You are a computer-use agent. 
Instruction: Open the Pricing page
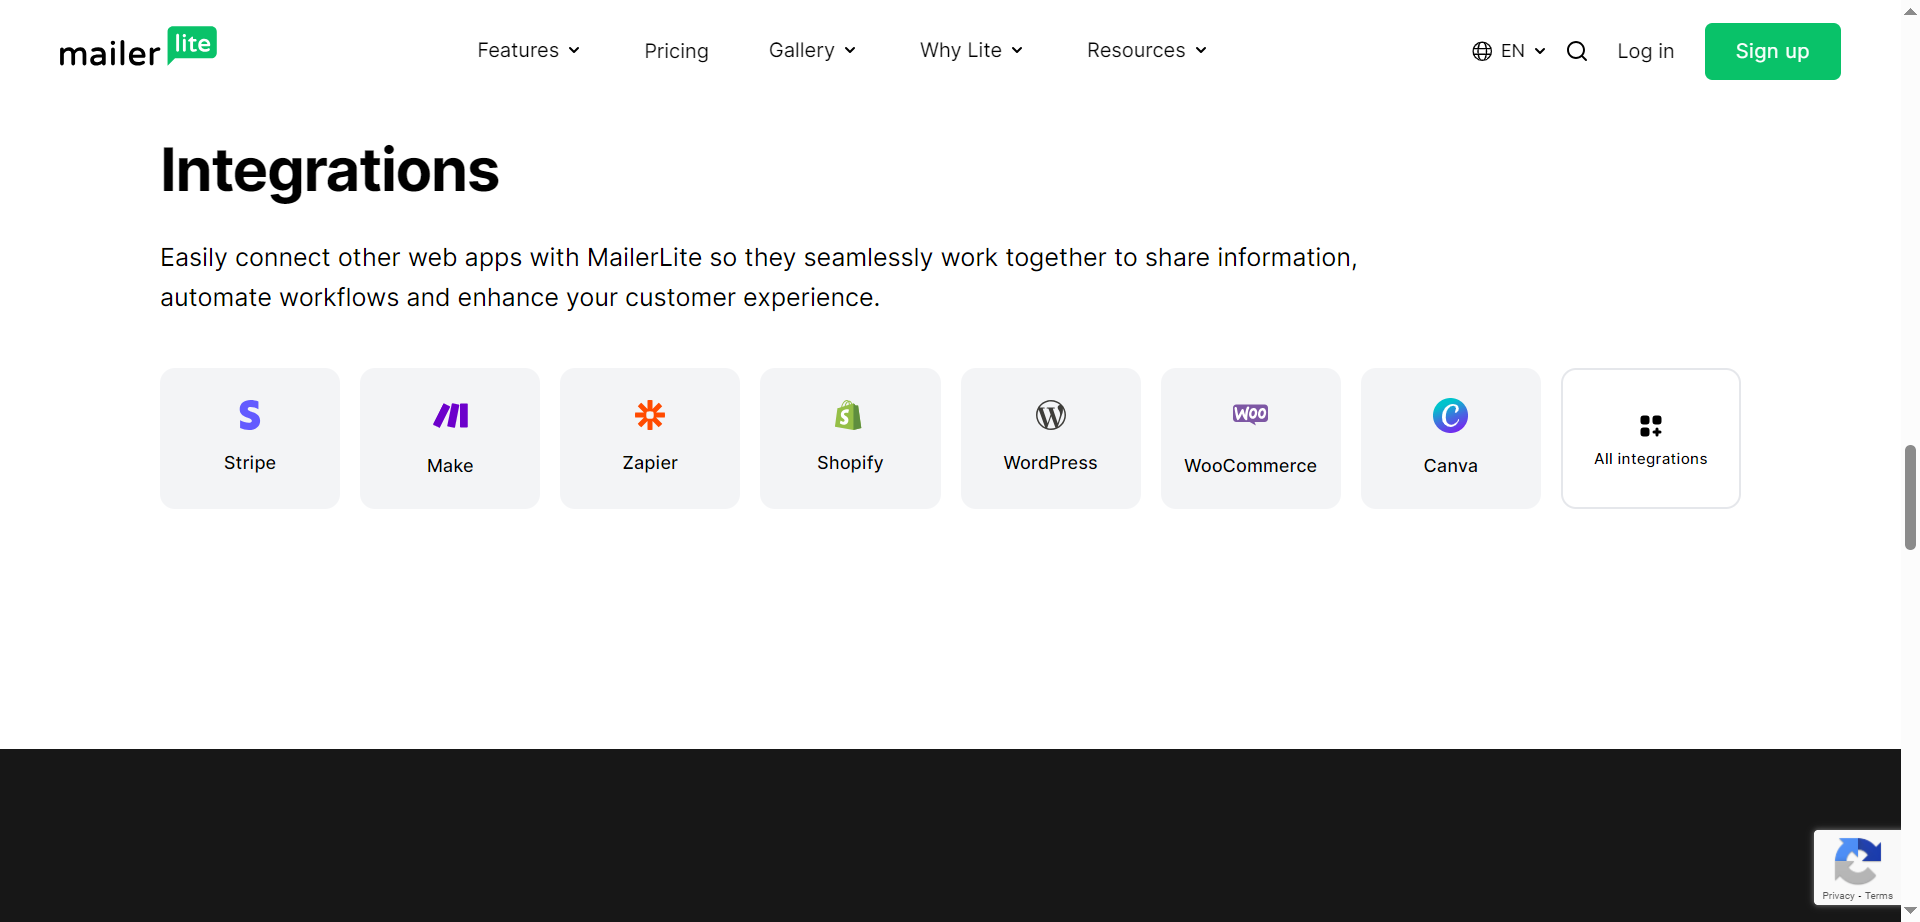(677, 51)
